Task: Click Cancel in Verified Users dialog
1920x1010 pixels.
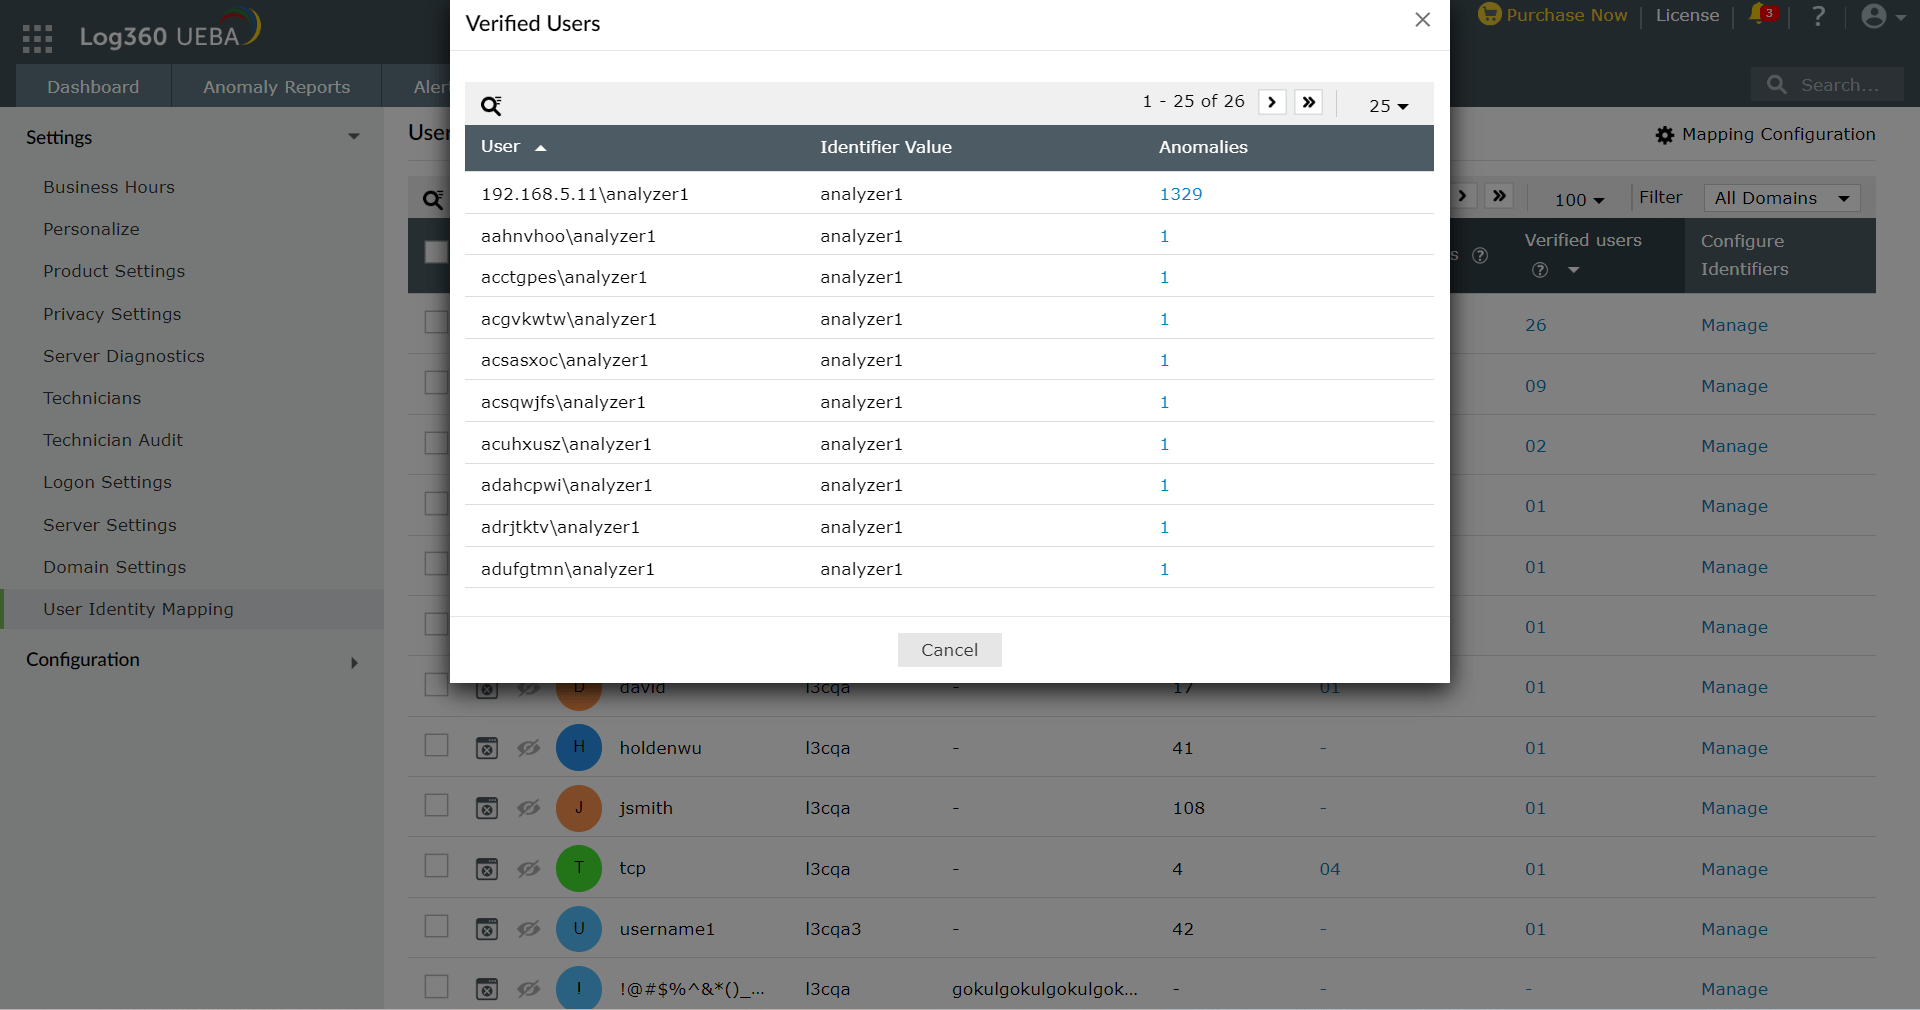Action: pos(949,650)
